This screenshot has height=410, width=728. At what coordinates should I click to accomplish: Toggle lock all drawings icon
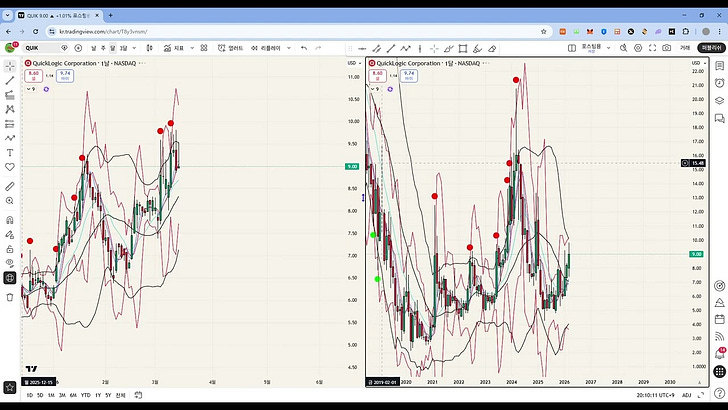(10, 249)
